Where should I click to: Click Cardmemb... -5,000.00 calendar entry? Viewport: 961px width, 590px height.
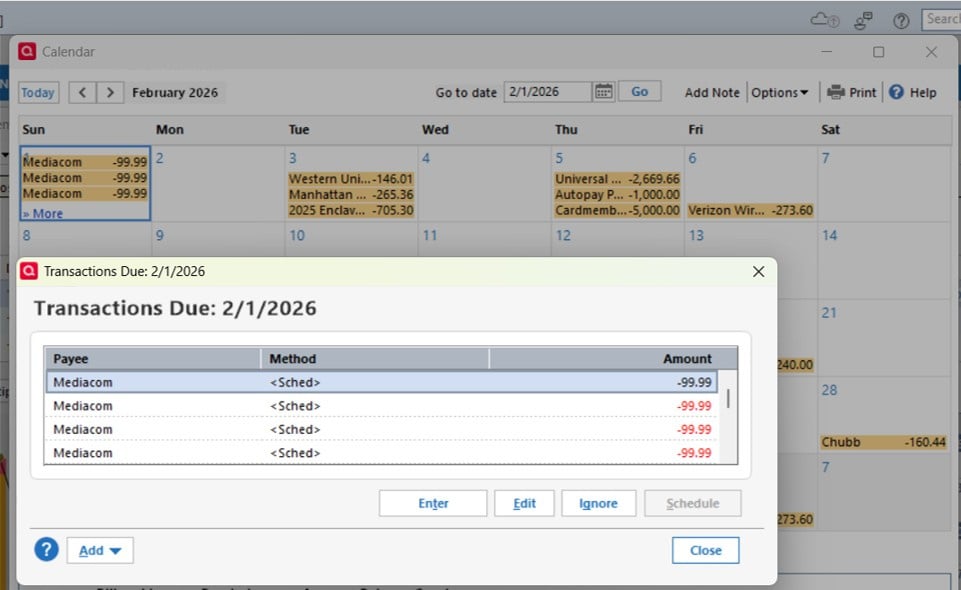click(617, 210)
